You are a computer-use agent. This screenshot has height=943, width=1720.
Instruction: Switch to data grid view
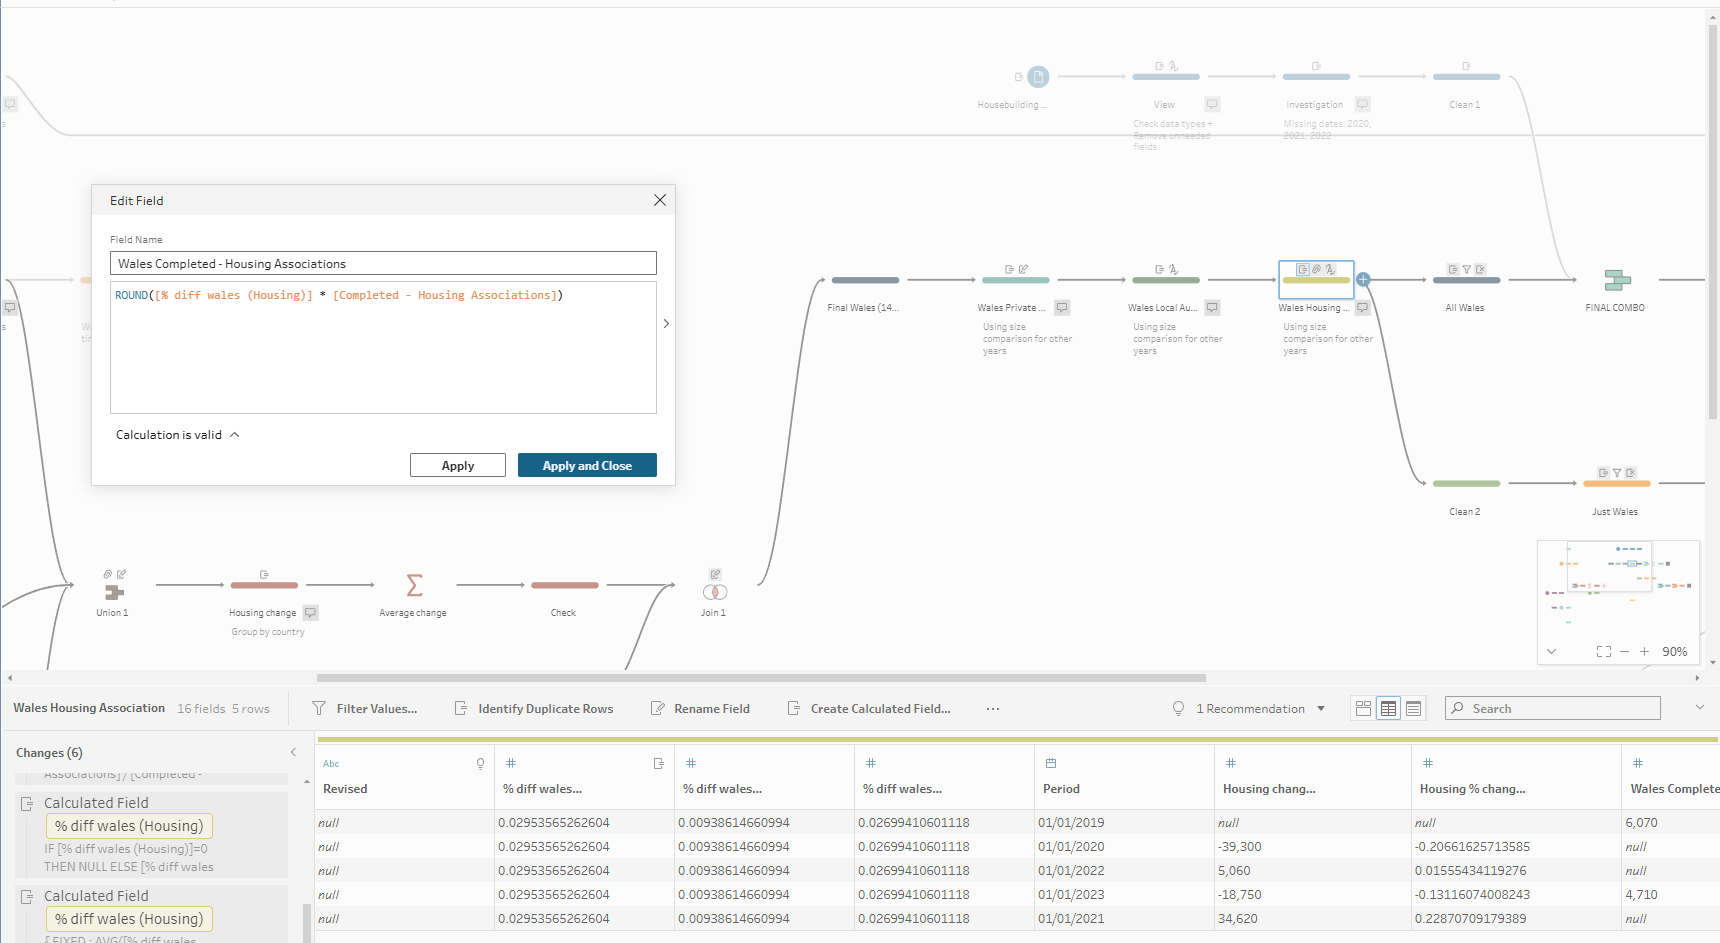[1388, 709]
